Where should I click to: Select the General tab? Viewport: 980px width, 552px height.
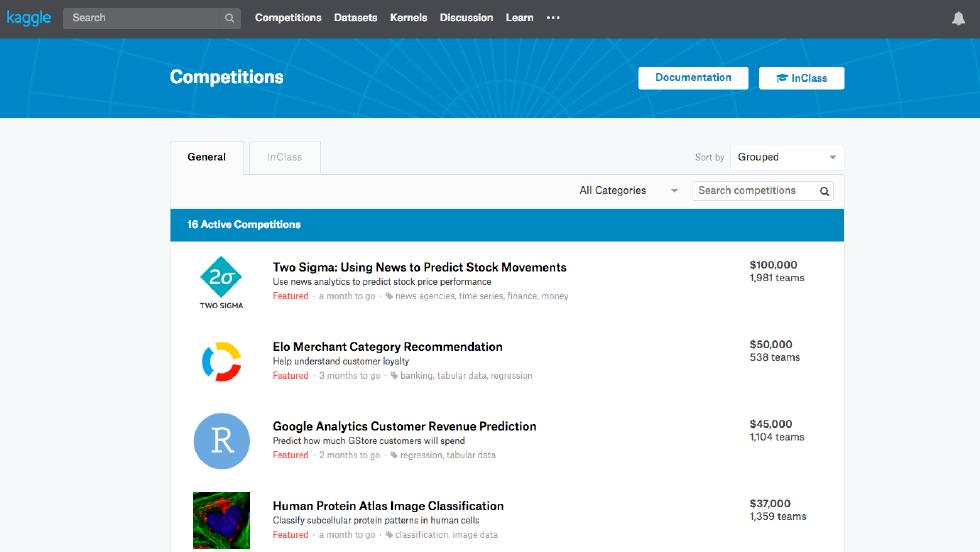[207, 158]
